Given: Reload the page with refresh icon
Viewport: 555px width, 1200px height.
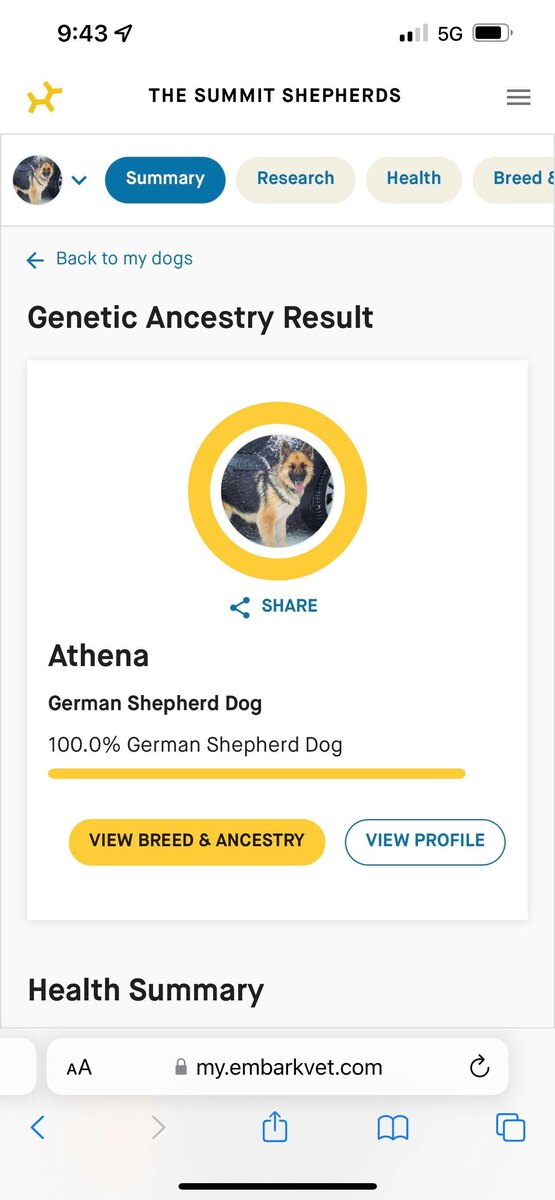Looking at the screenshot, I should [479, 1066].
